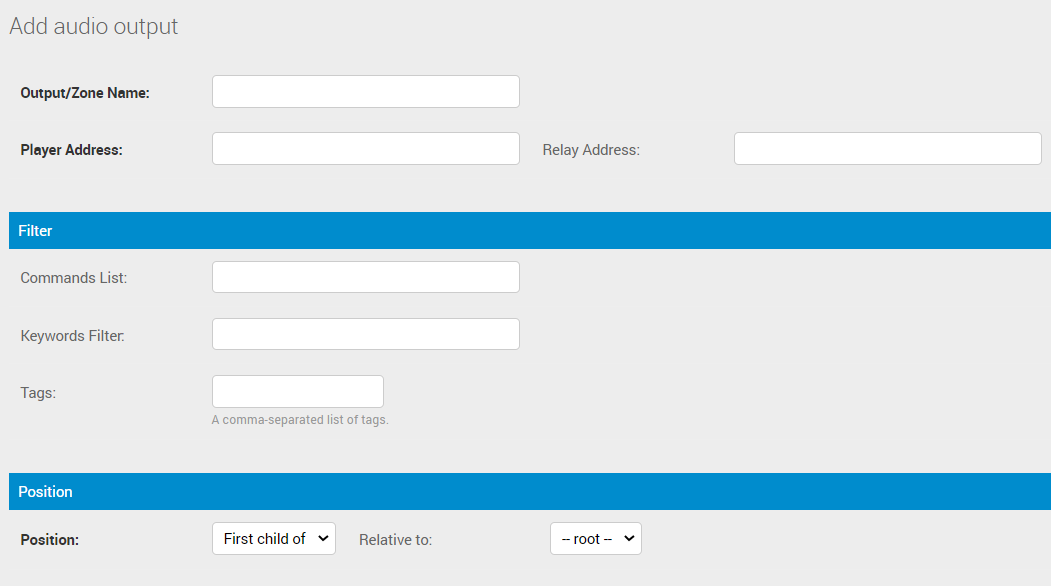The image size is (1051, 586).
Task: Click the Relay Address input field
Action: click(887, 149)
